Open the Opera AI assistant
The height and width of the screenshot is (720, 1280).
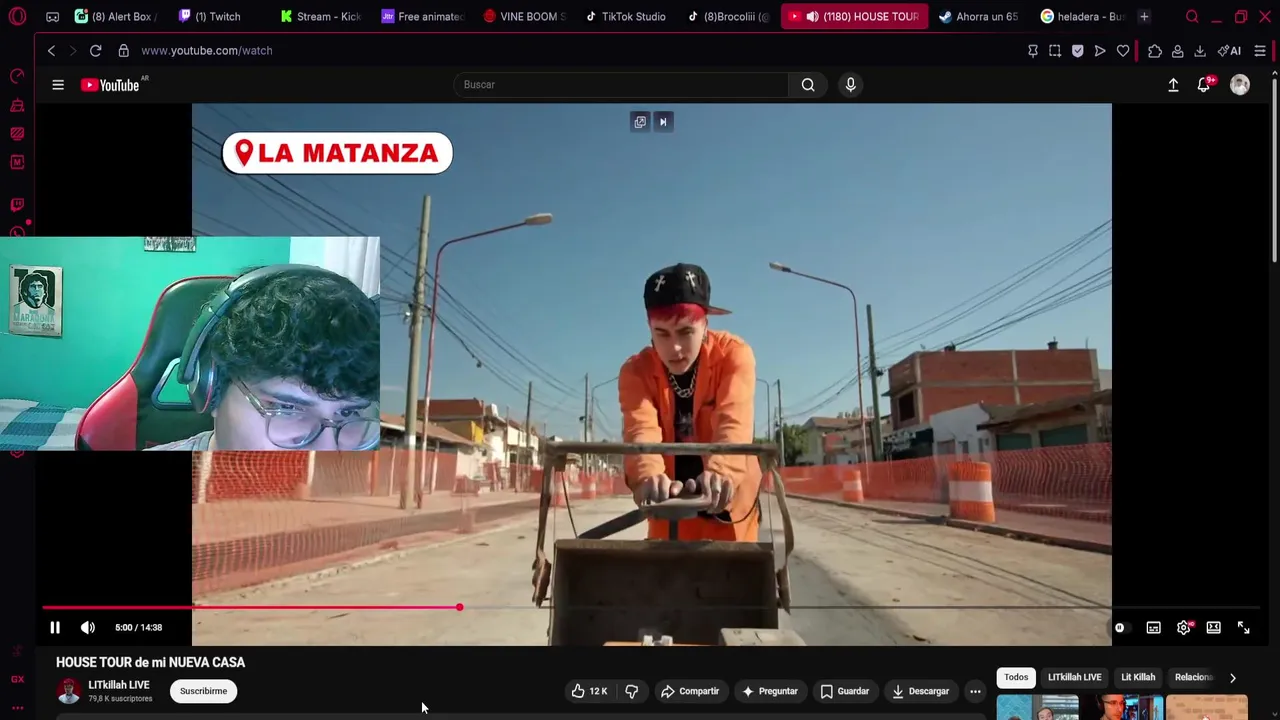[1229, 50]
